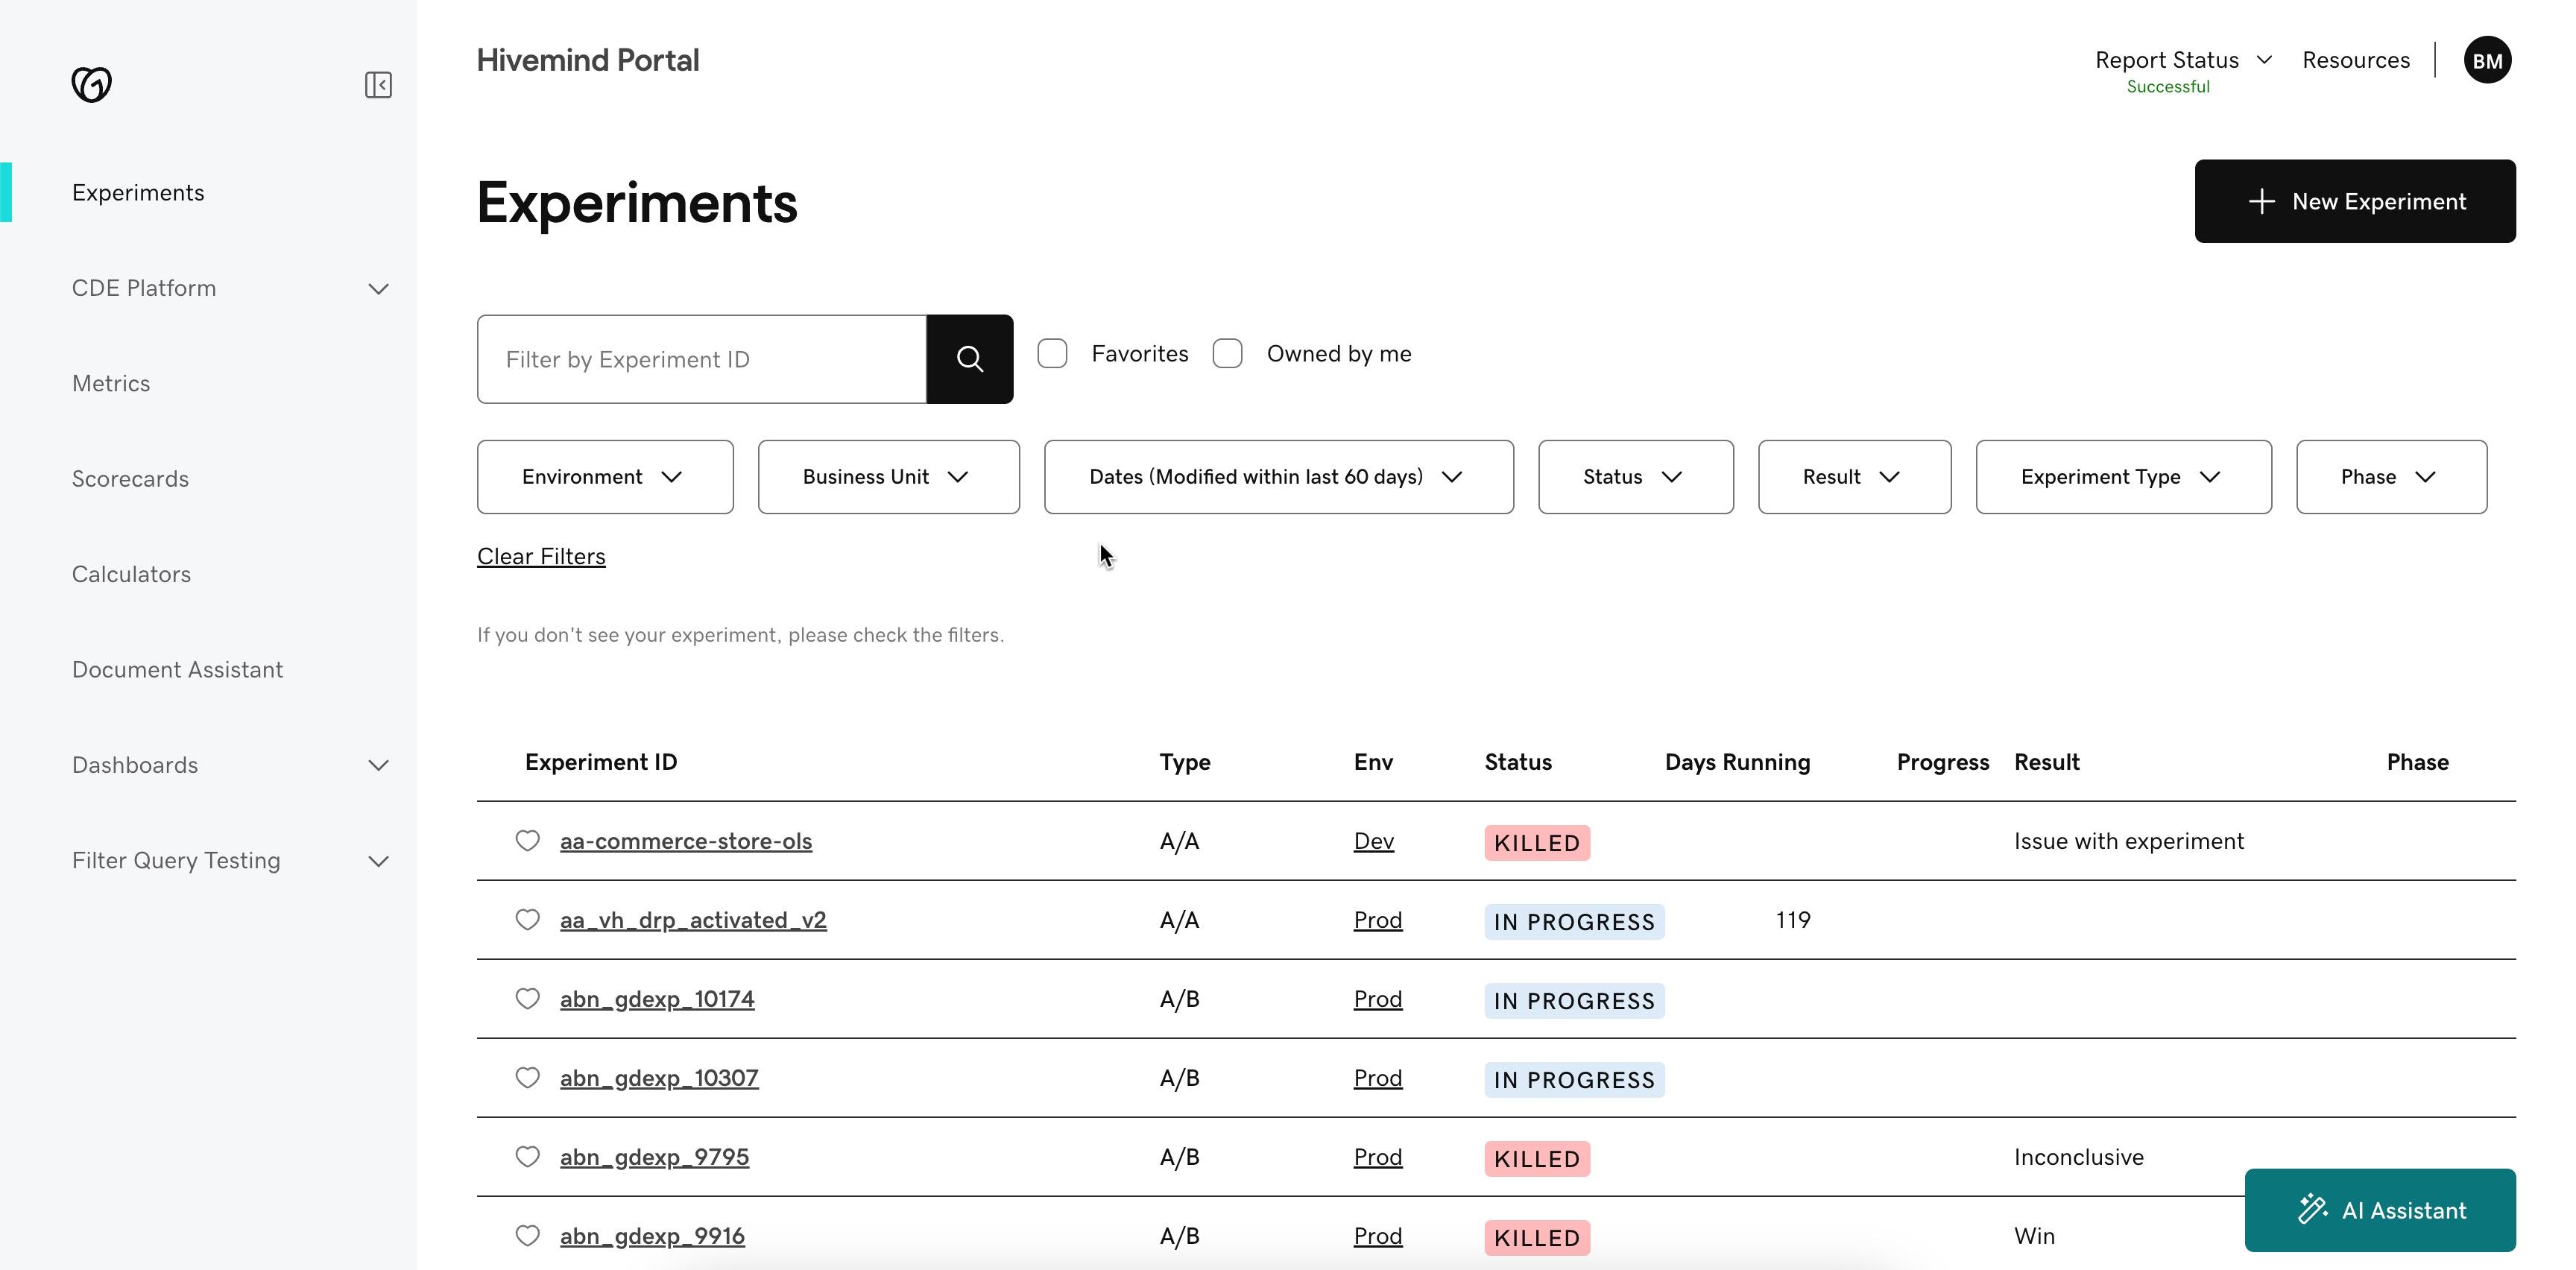Toggle heart for aa_vh_drp_activated_v2
This screenshot has height=1270, width=2576.
click(527, 919)
